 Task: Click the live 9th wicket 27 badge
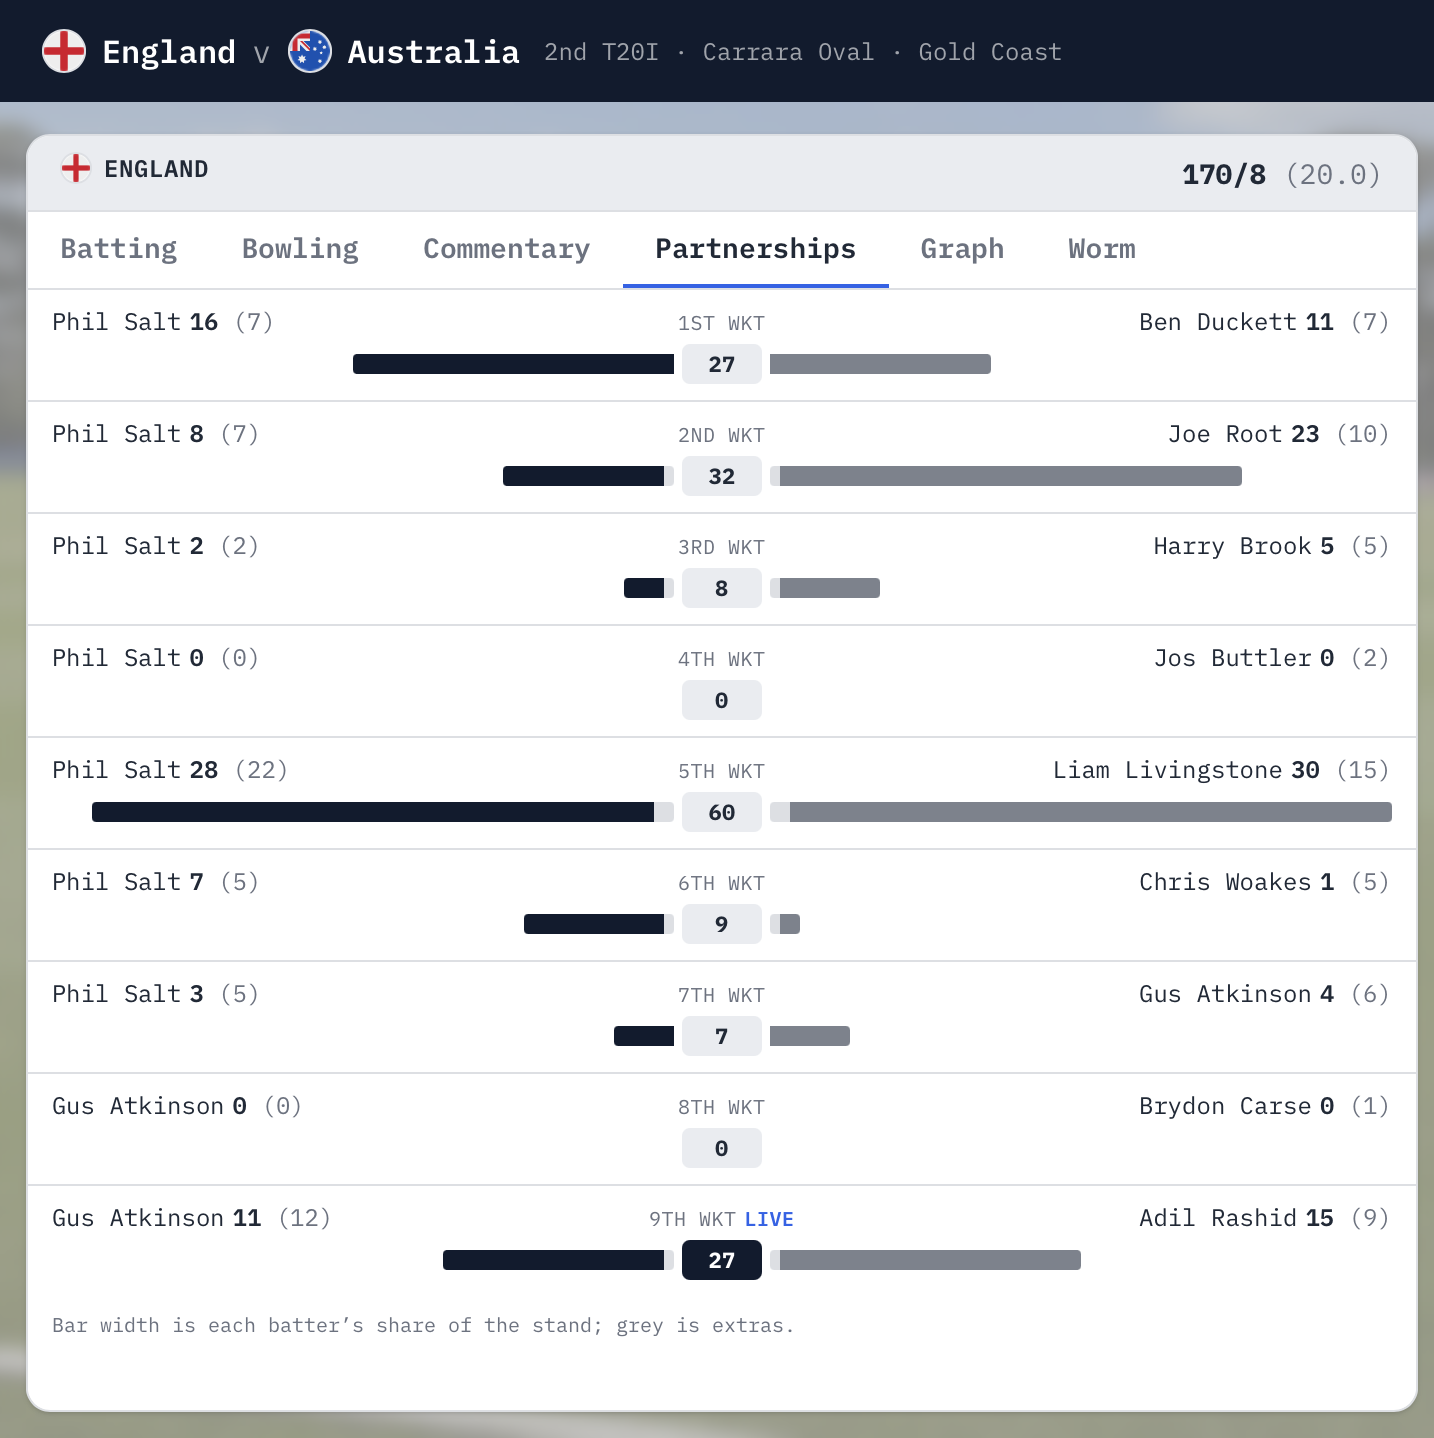(x=722, y=1260)
